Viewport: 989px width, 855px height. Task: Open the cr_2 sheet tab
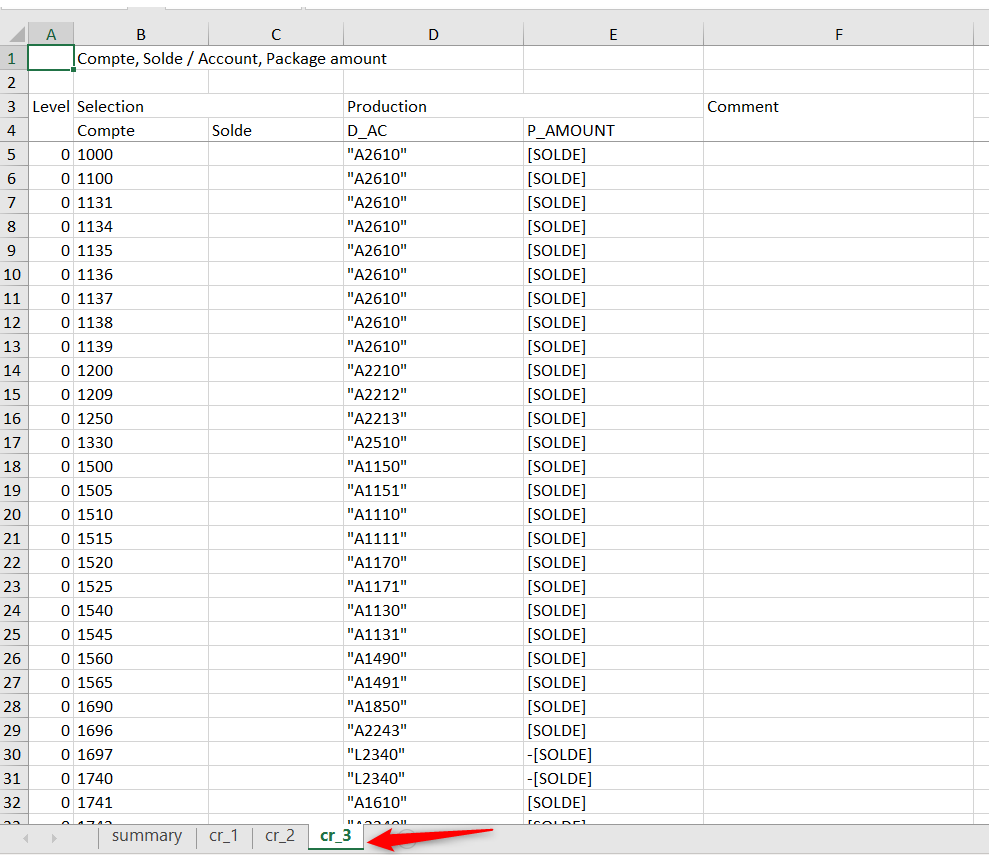coord(279,836)
